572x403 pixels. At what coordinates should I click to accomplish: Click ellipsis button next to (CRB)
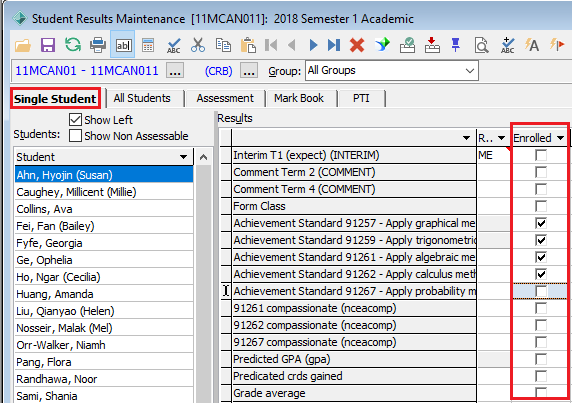pos(249,70)
